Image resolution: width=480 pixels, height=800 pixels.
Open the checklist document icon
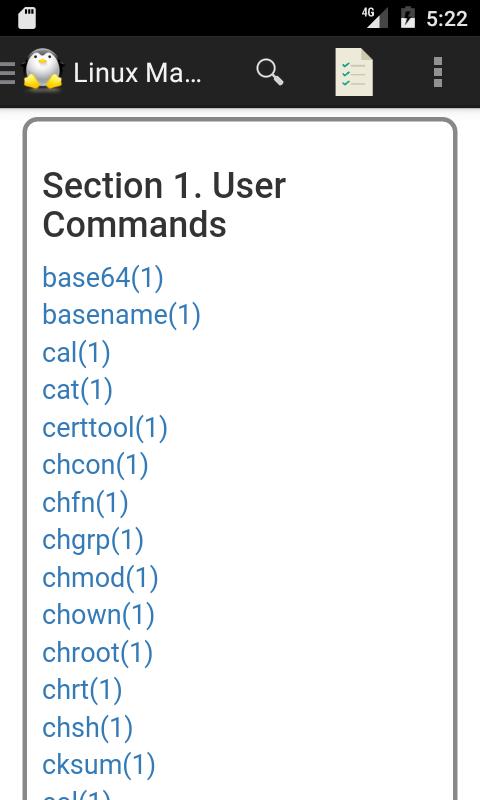pyautogui.click(x=354, y=72)
